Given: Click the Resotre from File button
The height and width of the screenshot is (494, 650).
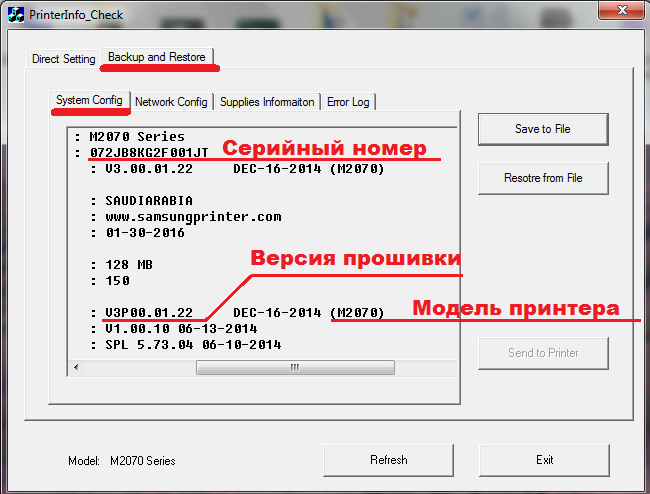Looking at the screenshot, I should tap(543, 178).
